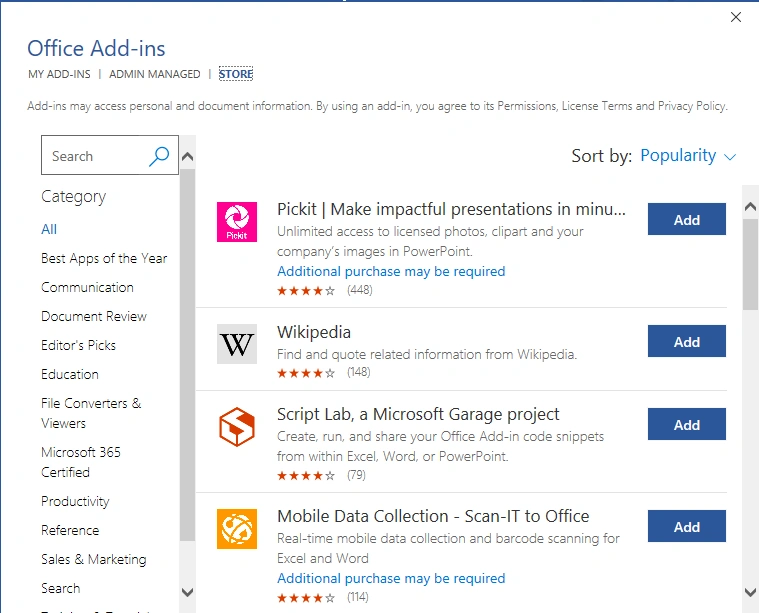
Task: Select the Sales & Marketing category
Action: tap(93, 559)
